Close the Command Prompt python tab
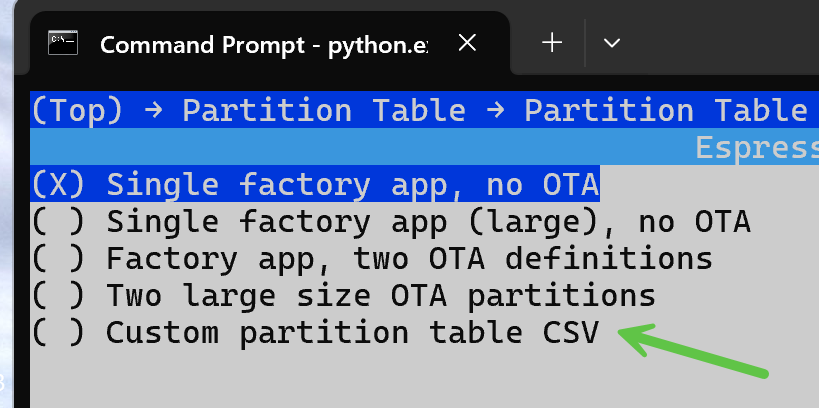Image resolution: width=819 pixels, height=408 pixels. coord(467,43)
